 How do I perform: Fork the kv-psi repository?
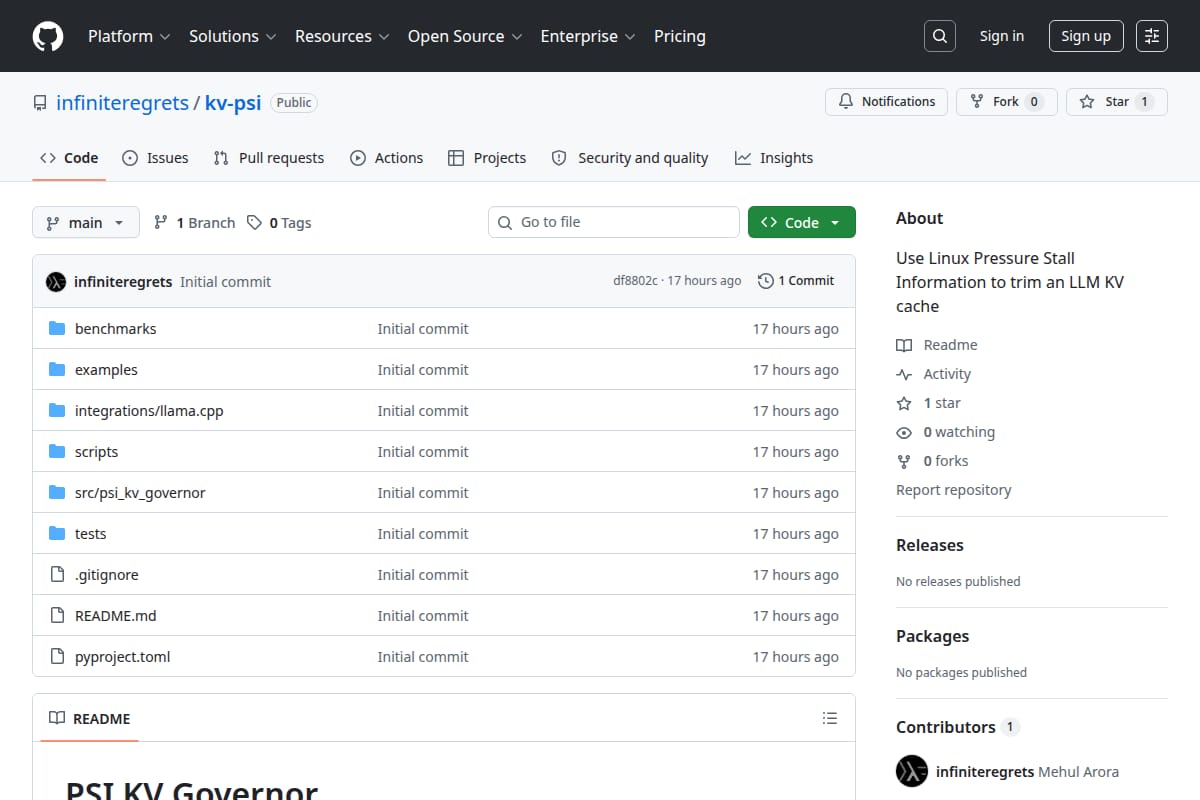tap(1006, 102)
